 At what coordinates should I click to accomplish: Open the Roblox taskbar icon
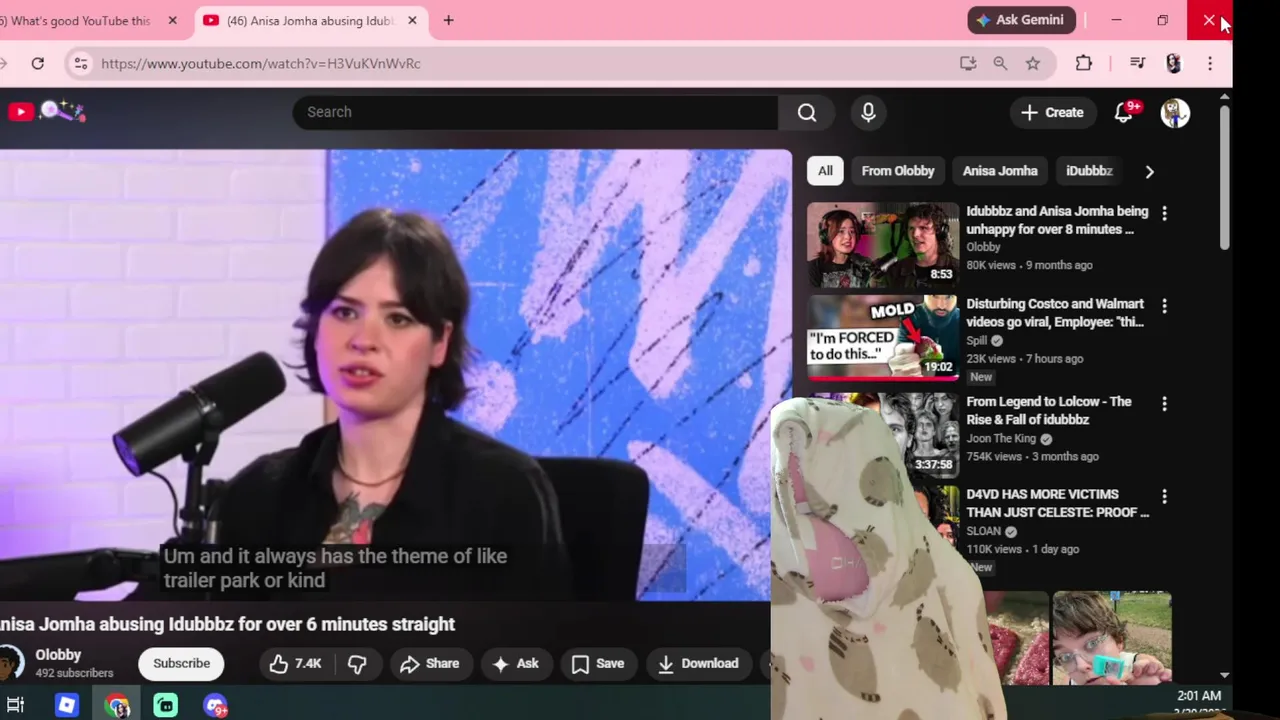pos(66,705)
